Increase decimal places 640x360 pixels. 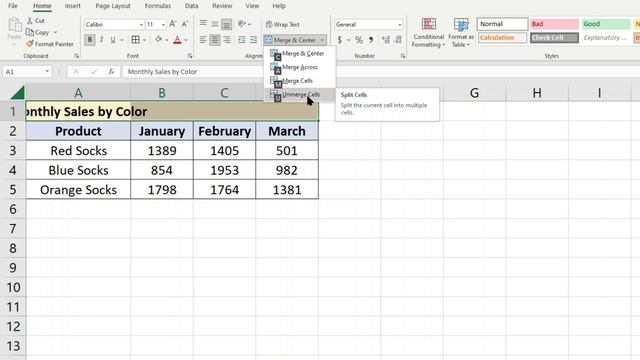tap(386, 40)
